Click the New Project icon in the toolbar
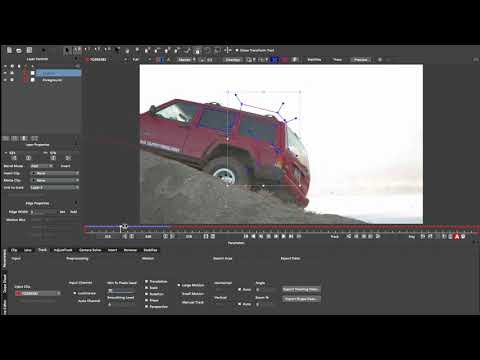The width and height of the screenshot is (480, 360). coord(9,50)
